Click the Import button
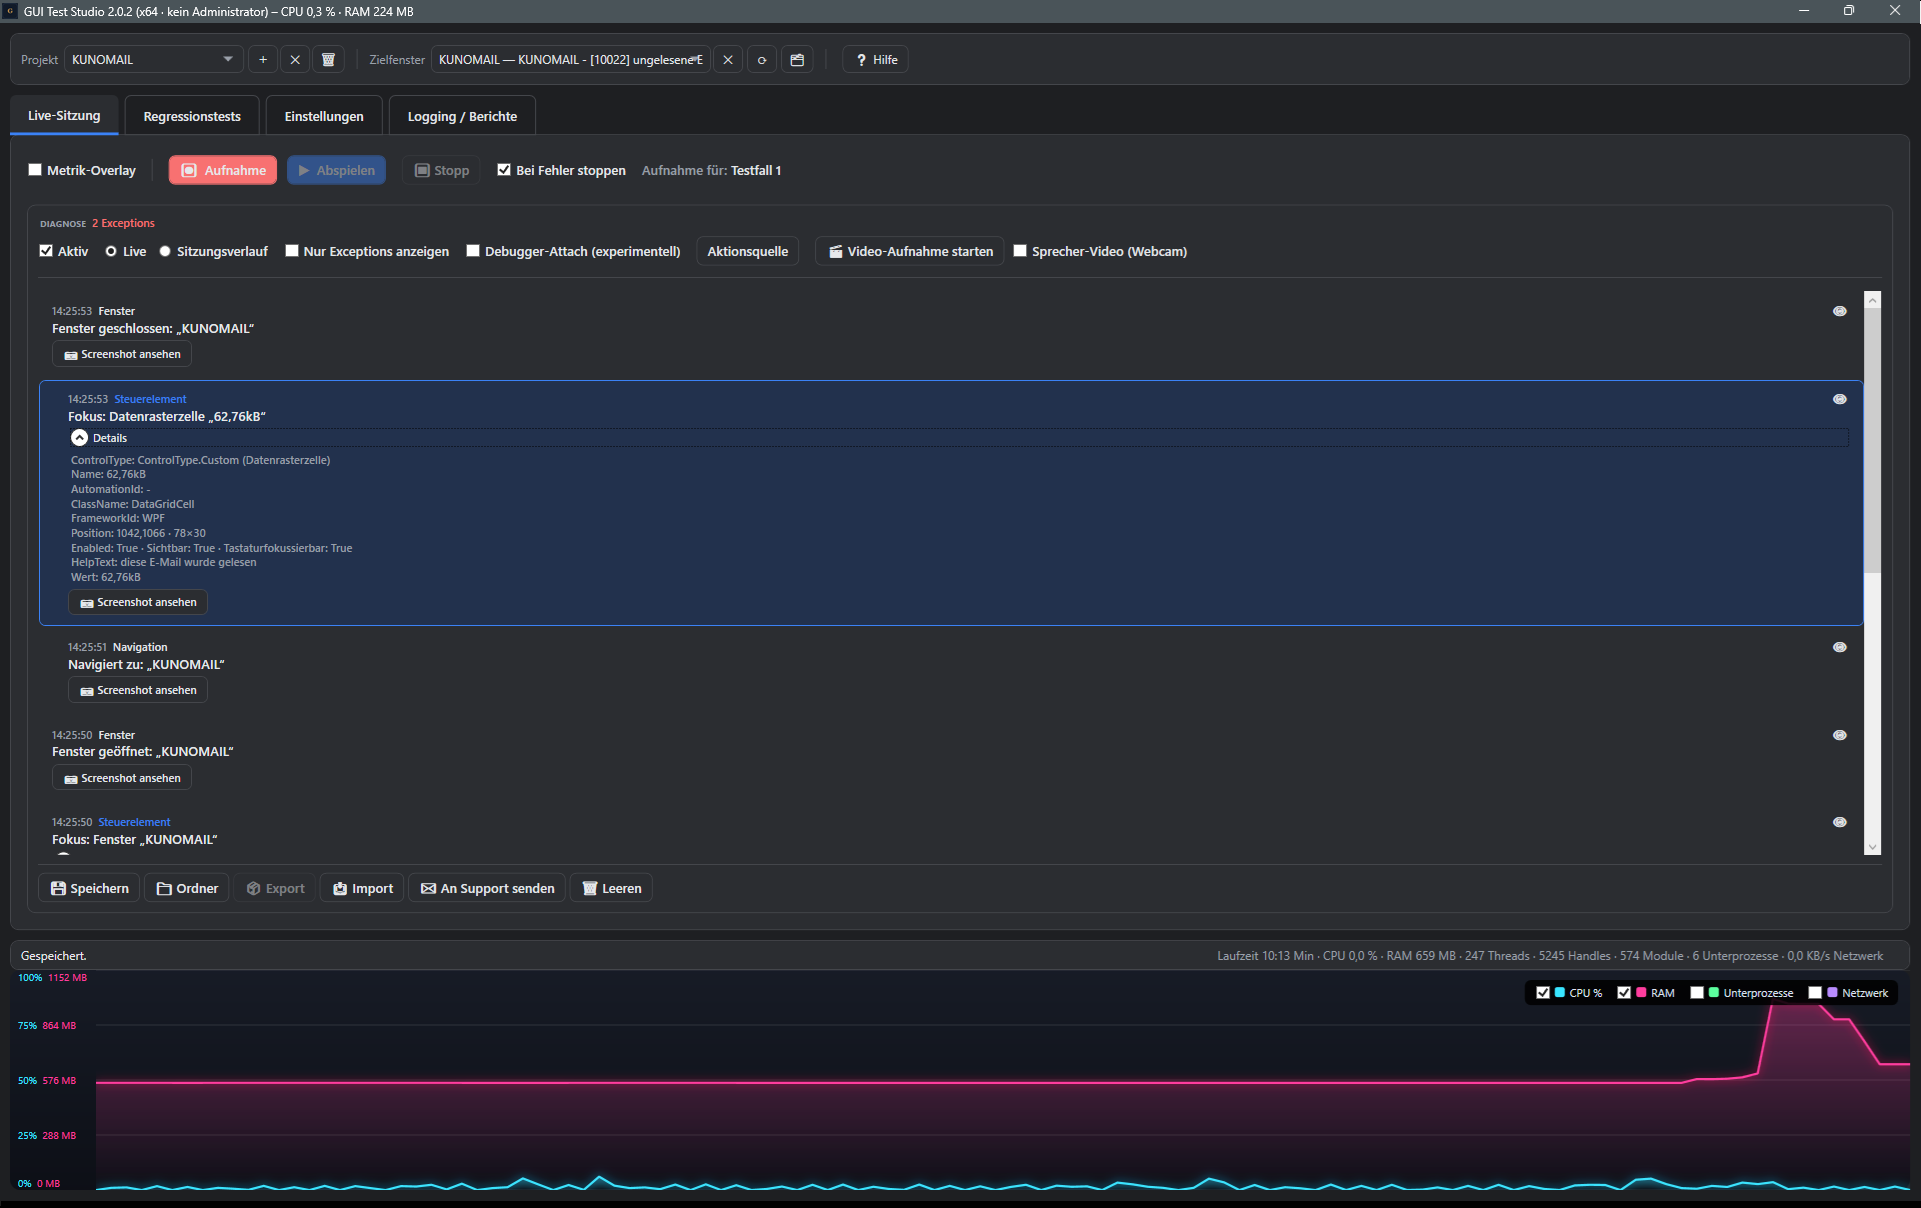 [362, 888]
